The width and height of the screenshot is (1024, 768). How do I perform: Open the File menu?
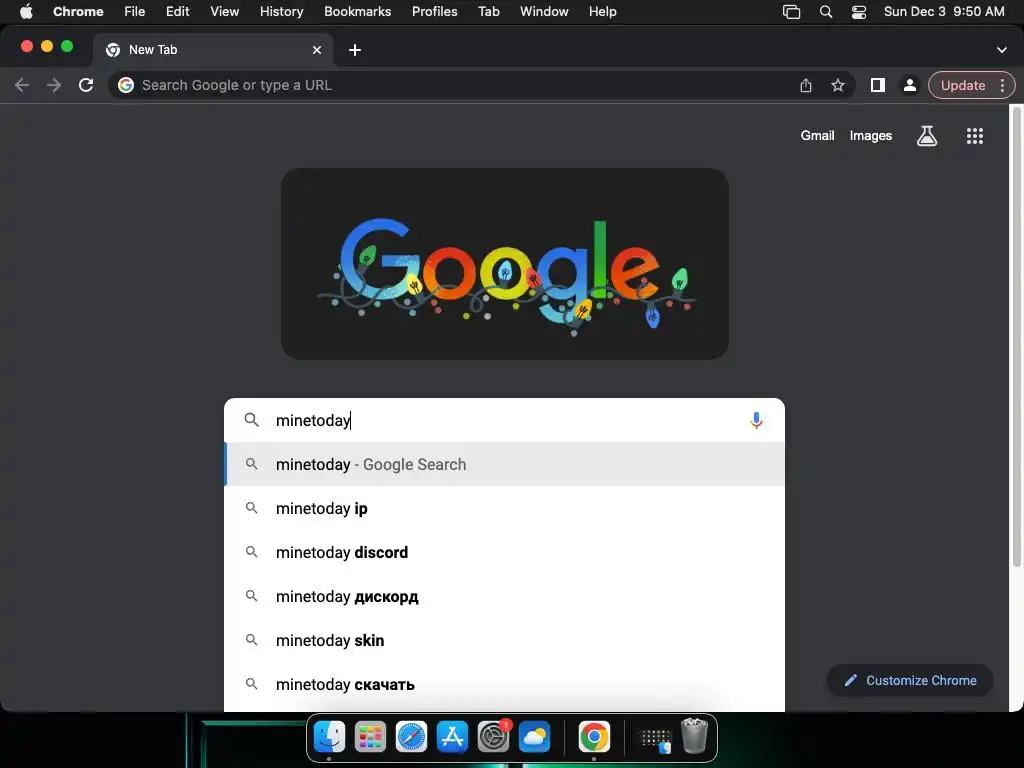tap(135, 12)
